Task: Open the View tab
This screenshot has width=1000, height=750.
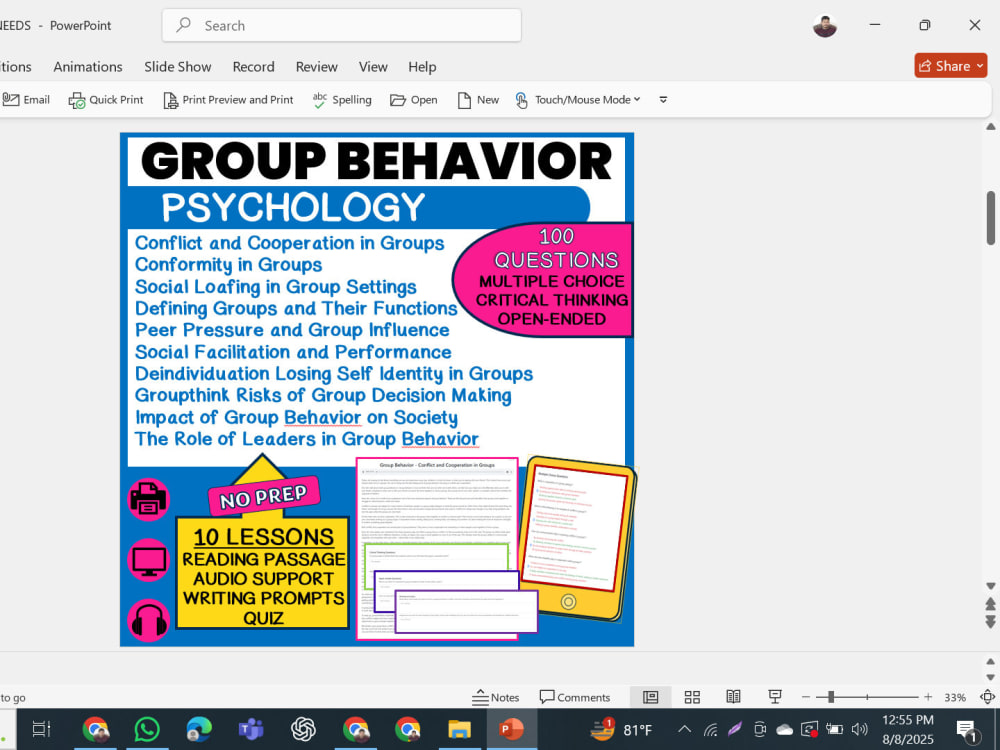Action: point(373,67)
